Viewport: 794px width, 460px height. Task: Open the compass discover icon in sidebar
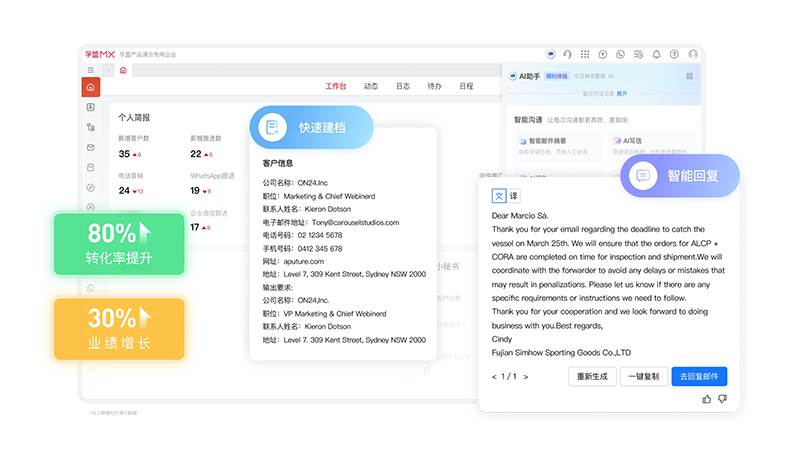click(x=91, y=187)
